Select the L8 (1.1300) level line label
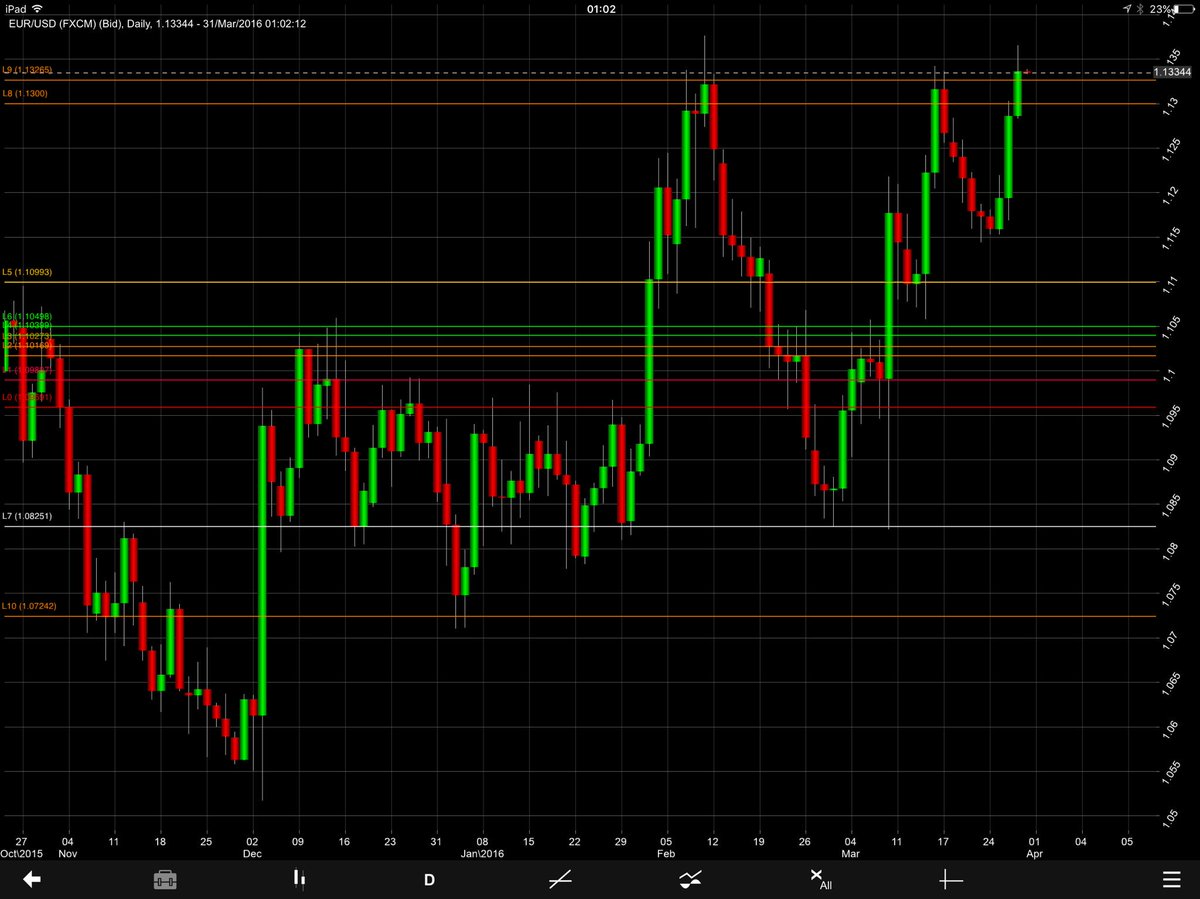Viewport: 1200px width, 899px height. coord(25,93)
